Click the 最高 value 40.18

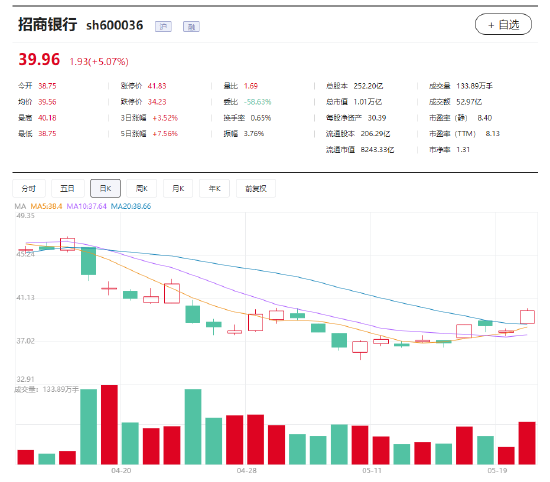pos(47,118)
